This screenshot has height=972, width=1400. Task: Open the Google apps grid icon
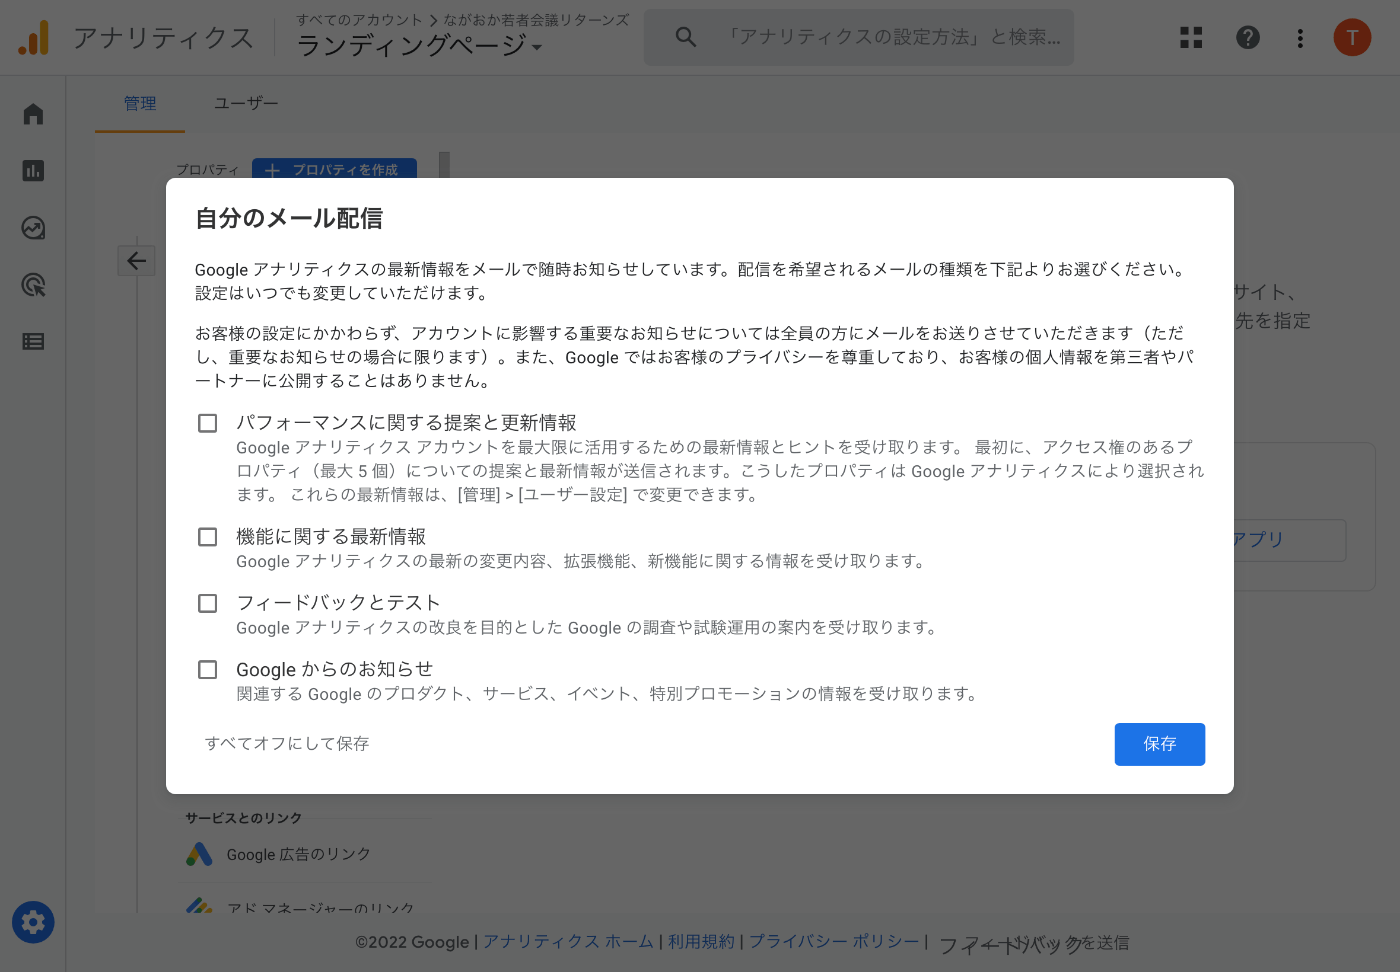tap(1191, 38)
